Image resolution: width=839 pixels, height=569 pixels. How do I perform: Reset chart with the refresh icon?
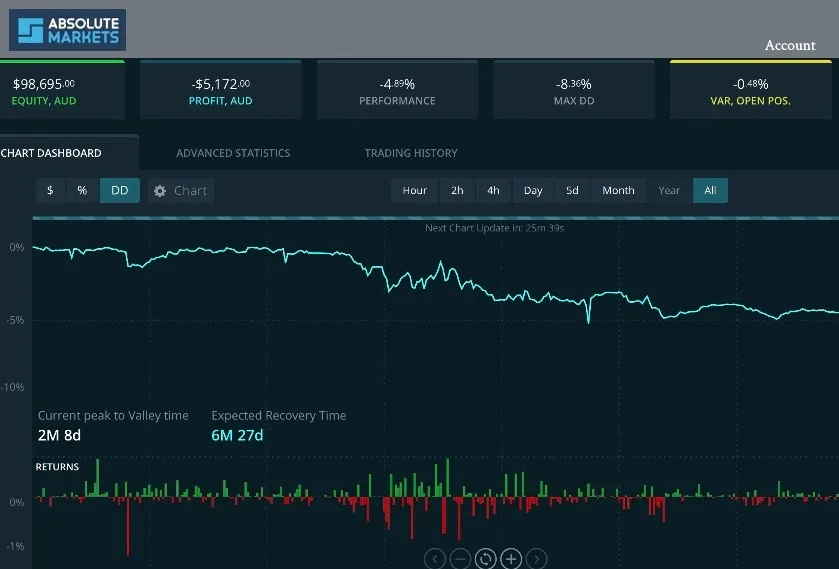[x=485, y=558]
